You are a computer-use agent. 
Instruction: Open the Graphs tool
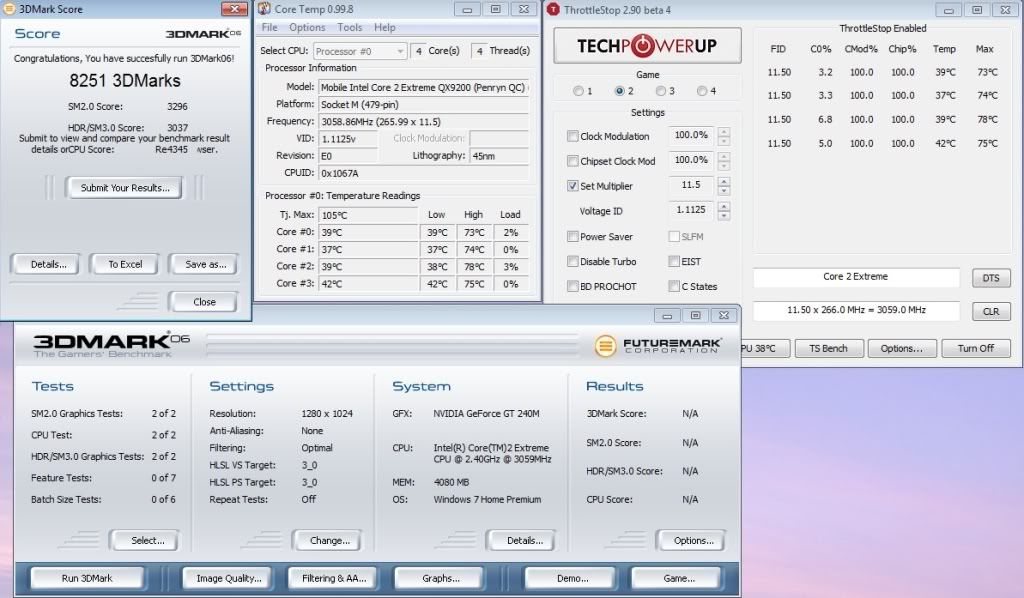point(440,578)
